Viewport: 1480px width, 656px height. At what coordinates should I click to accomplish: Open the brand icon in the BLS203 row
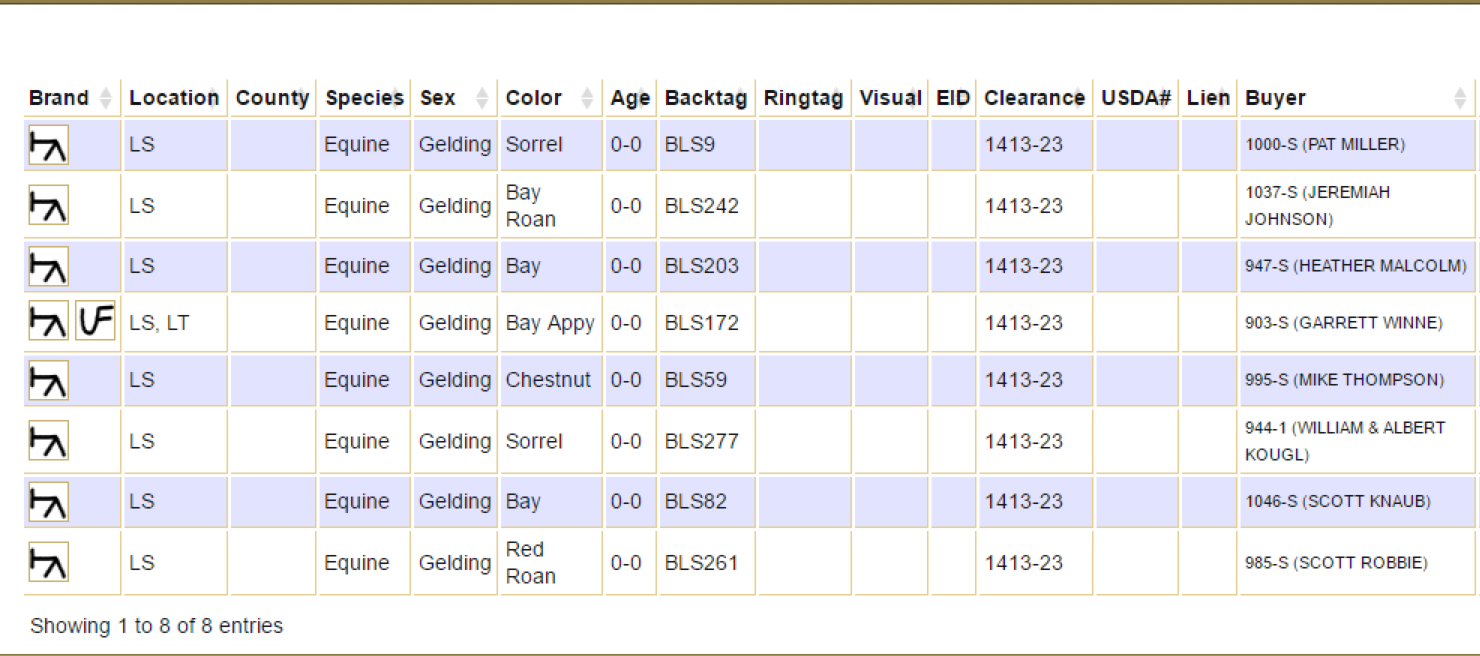48,266
